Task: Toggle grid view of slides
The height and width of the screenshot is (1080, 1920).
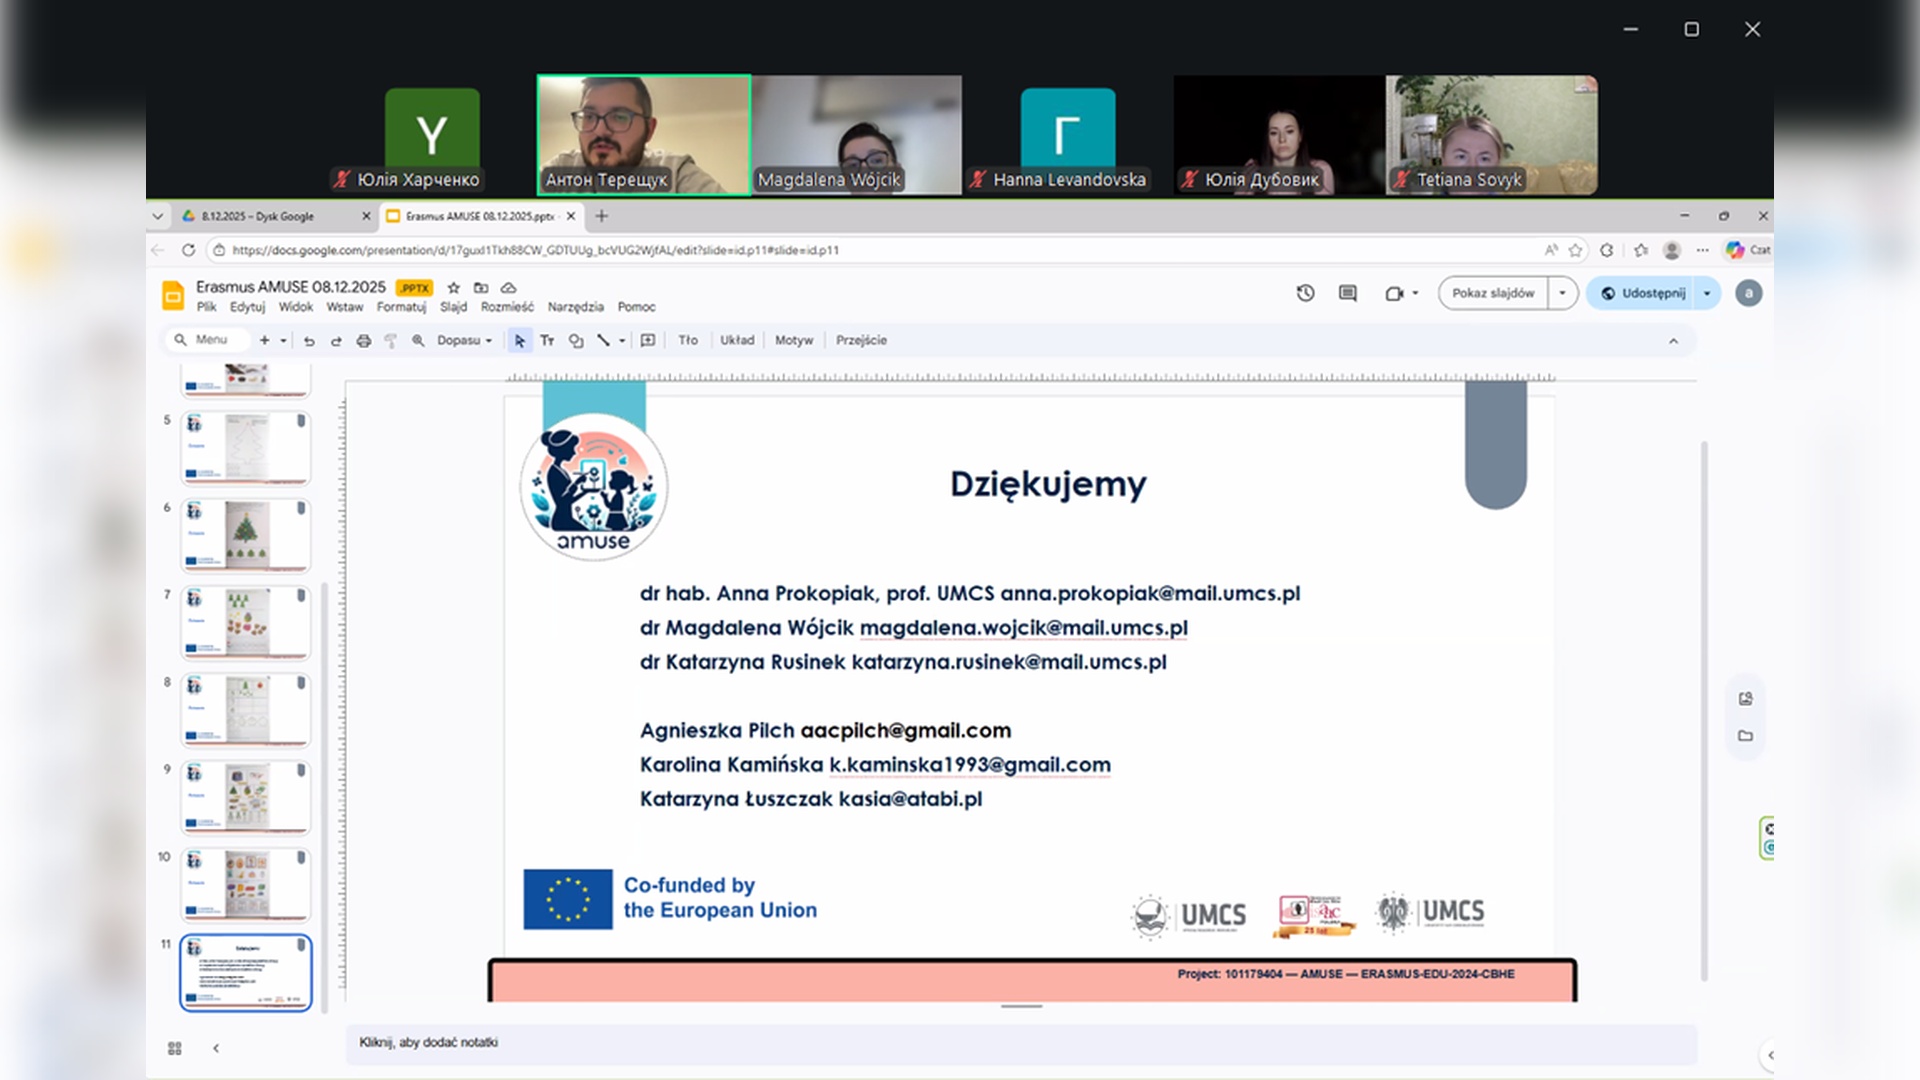Action: coord(175,1048)
